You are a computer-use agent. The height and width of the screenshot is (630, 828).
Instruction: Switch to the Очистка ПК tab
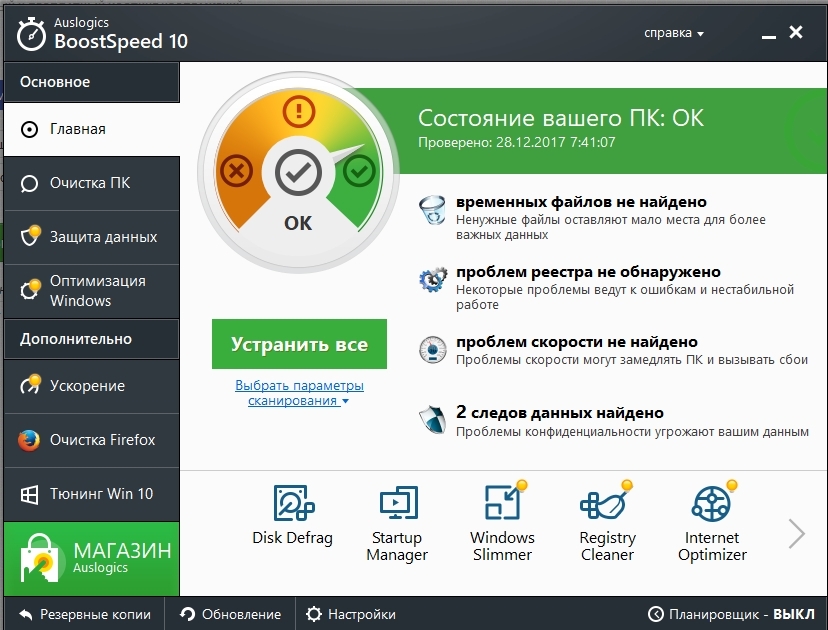pos(90,183)
